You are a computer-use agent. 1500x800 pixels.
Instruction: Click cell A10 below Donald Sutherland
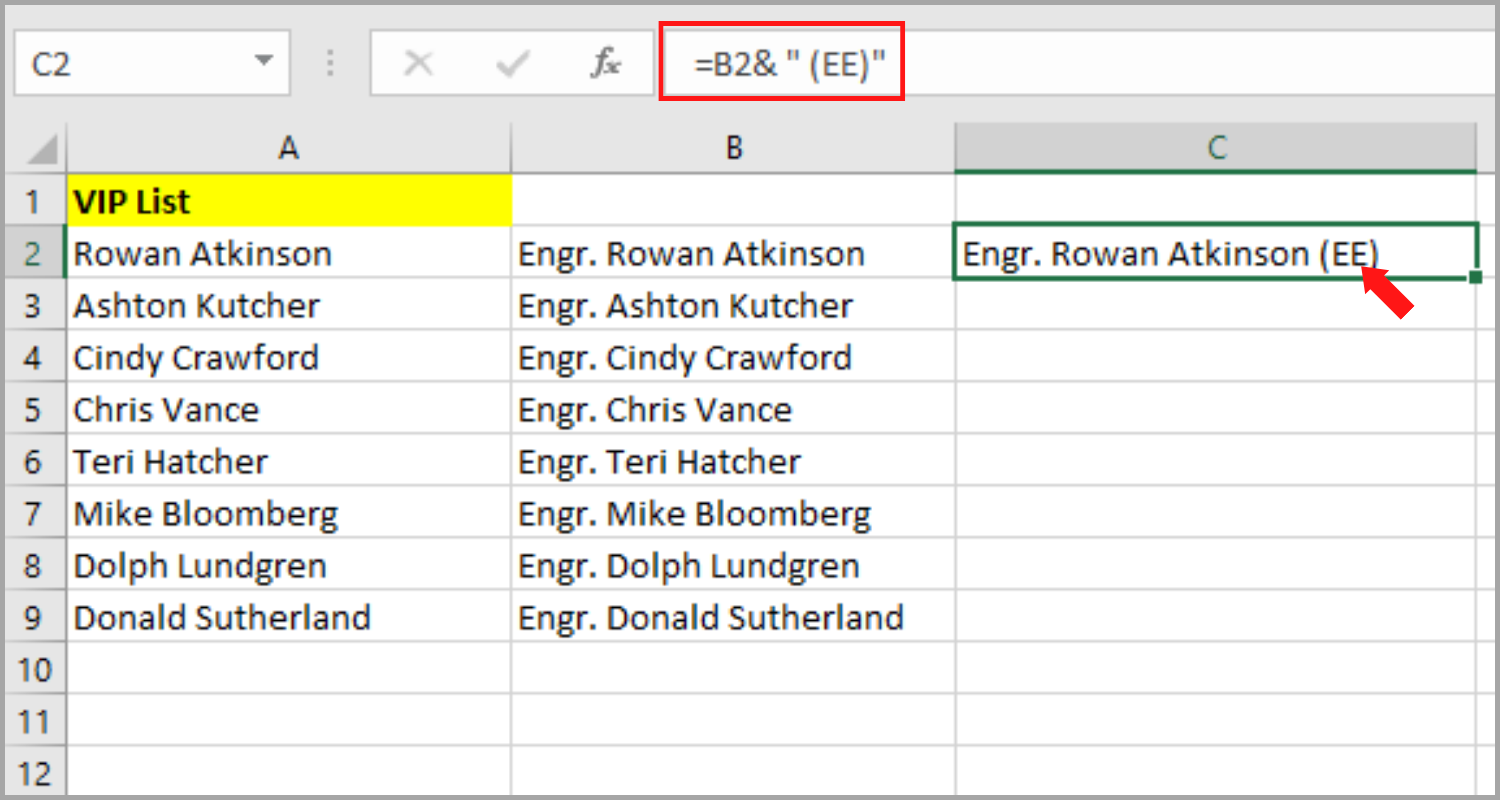click(290, 669)
